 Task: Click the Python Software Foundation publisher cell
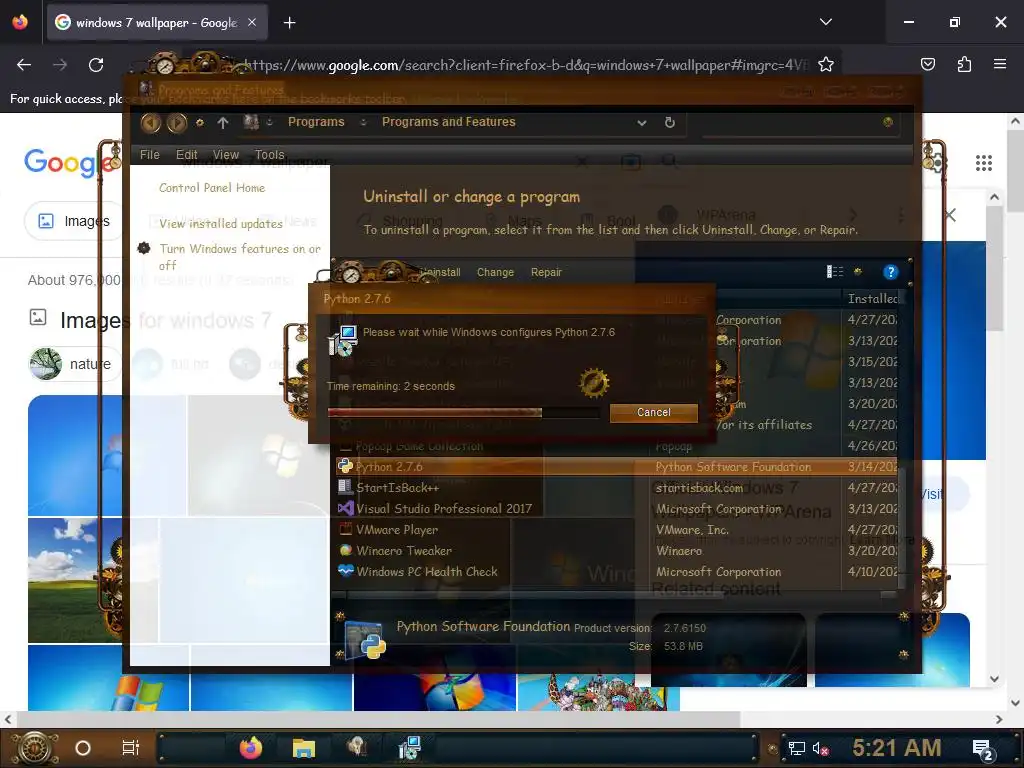(x=733, y=467)
